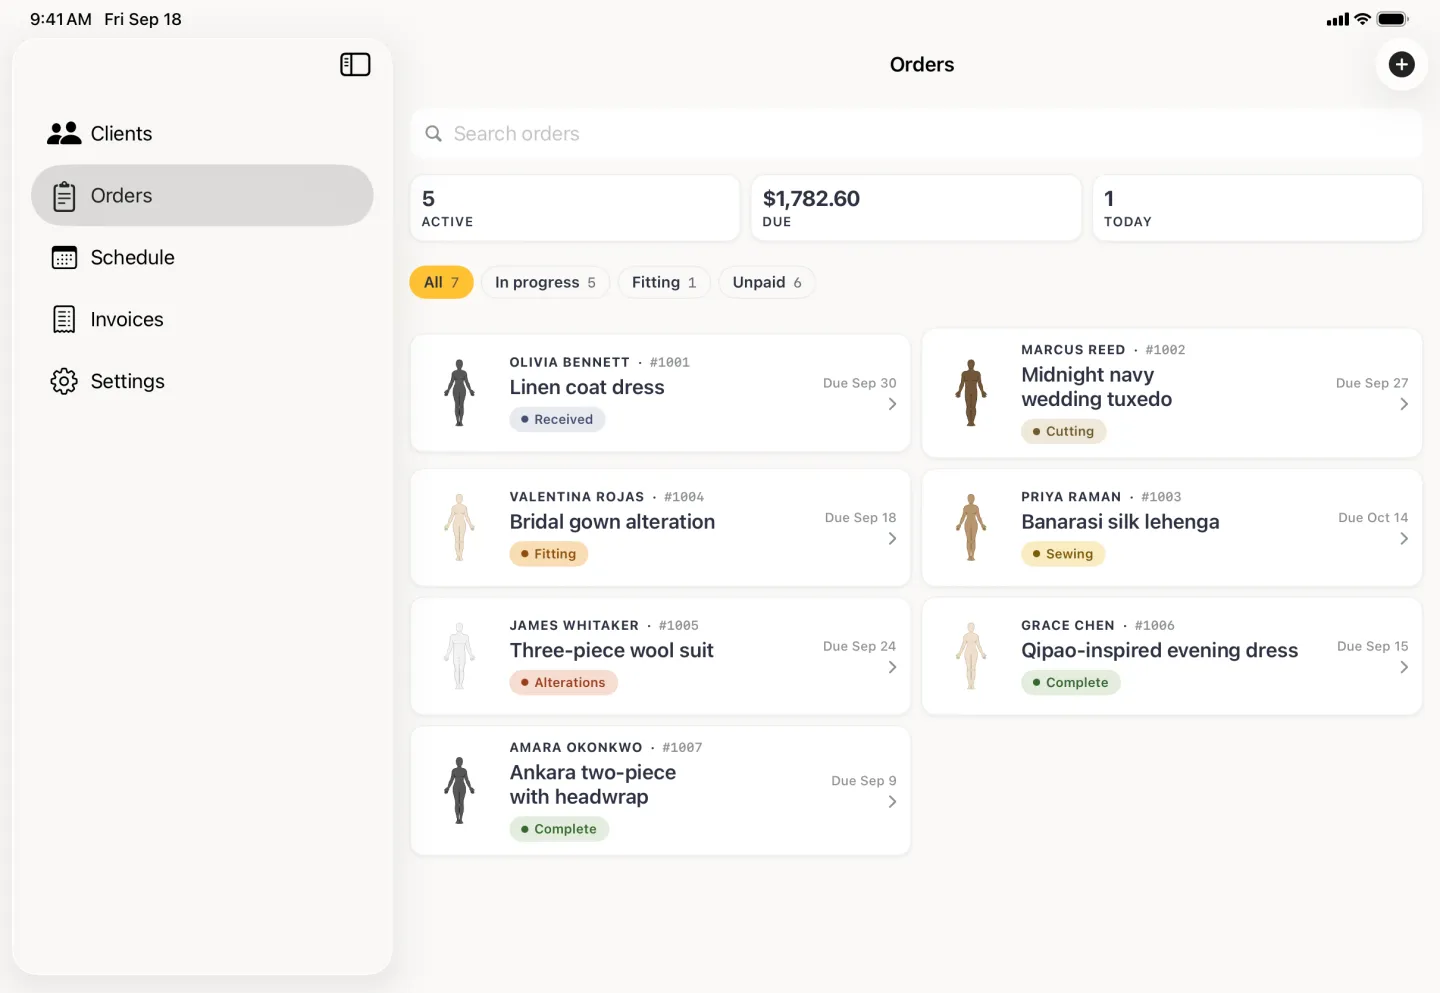Click the Schedule calendar icon

tap(64, 258)
